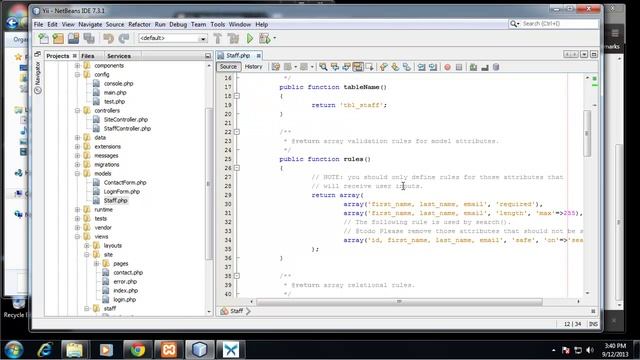The height and width of the screenshot is (360, 640).
Task: Expand the layouts folder
Action: 87,246
